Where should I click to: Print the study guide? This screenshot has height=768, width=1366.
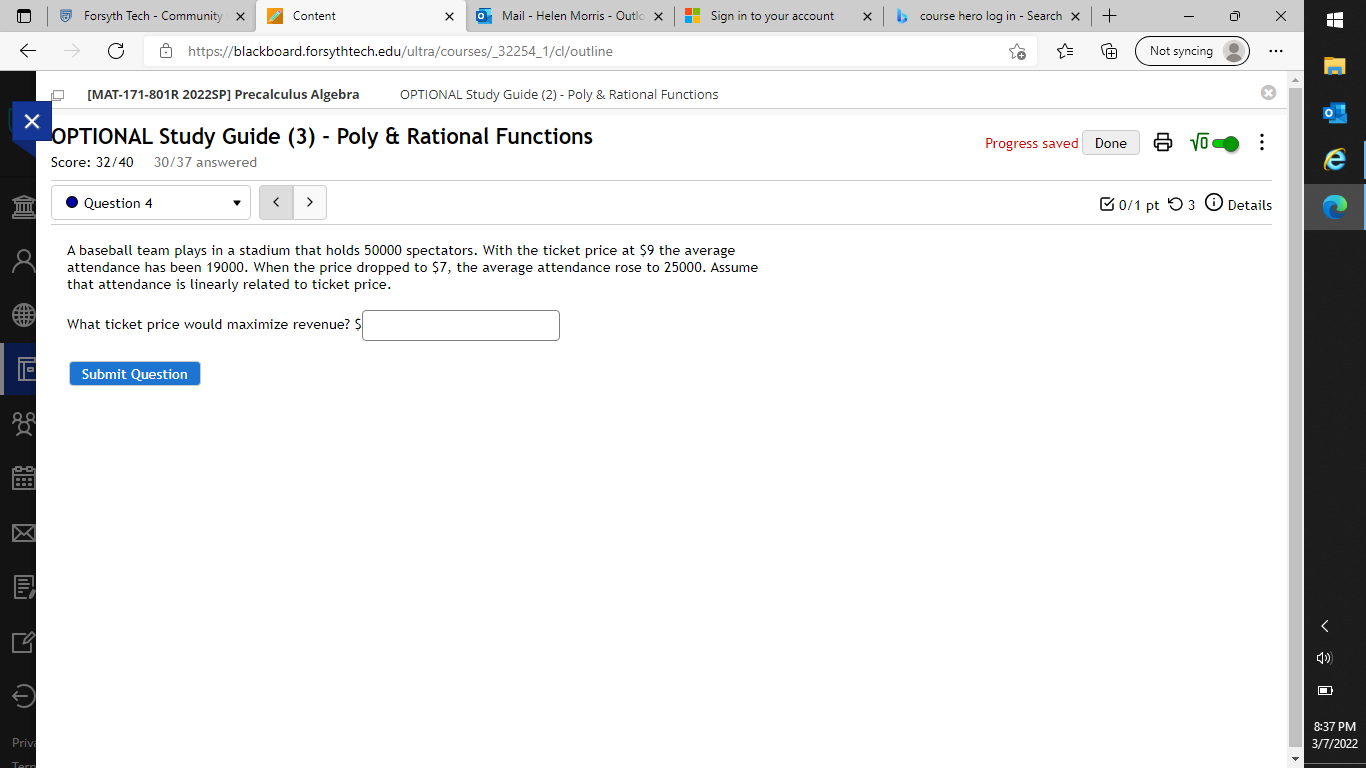click(x=1162, y=143)
